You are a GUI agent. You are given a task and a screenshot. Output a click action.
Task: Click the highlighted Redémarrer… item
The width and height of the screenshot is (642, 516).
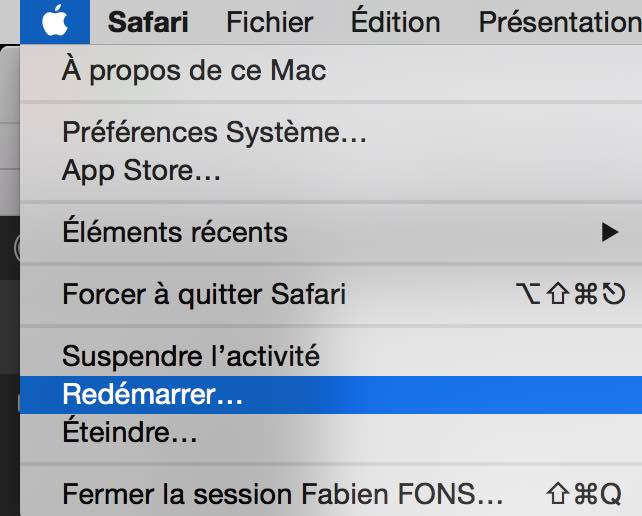pyautogui.click(x=153, y=394)
